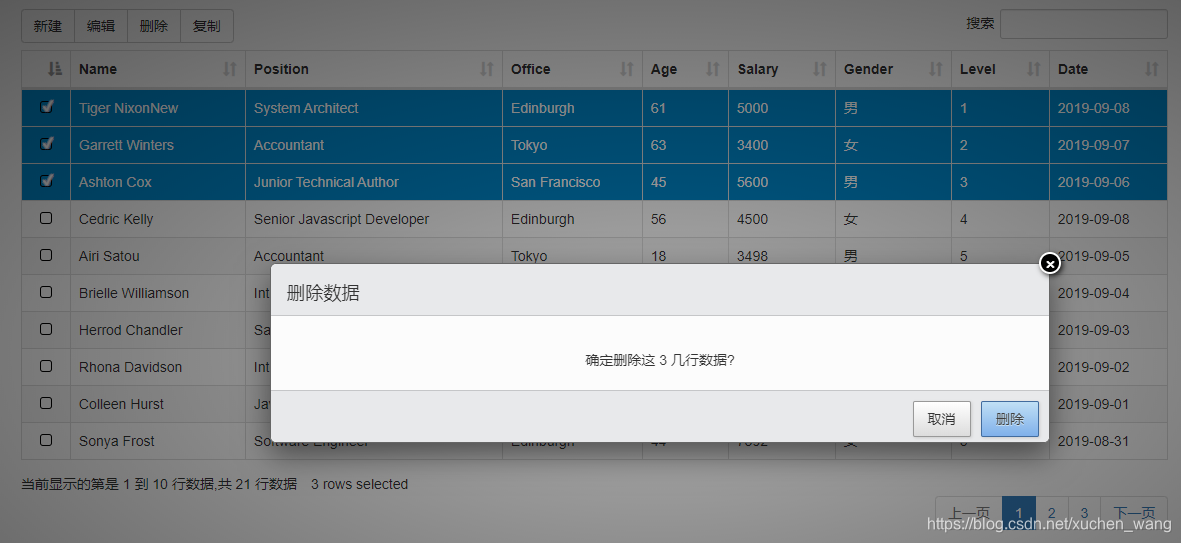
Task: Sort by the Gender column sort icon
Action: tap(935, 69)
